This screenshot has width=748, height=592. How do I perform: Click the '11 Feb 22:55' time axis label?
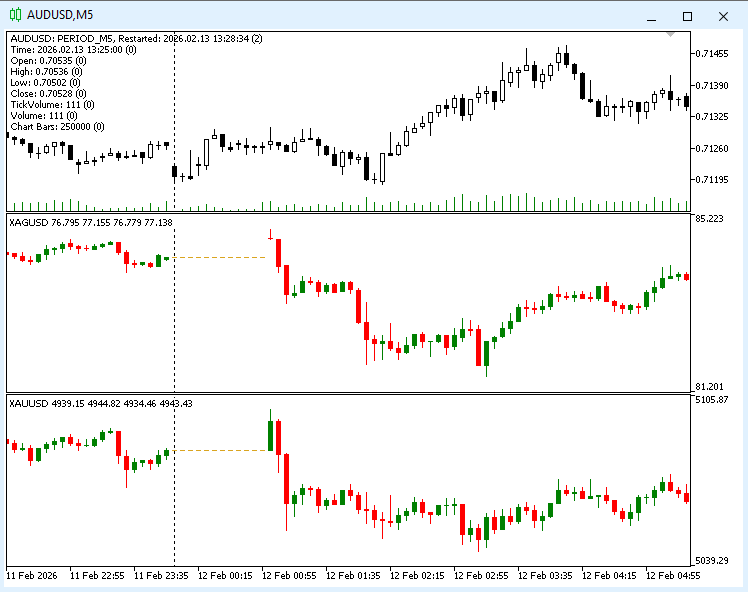point(97,576)
